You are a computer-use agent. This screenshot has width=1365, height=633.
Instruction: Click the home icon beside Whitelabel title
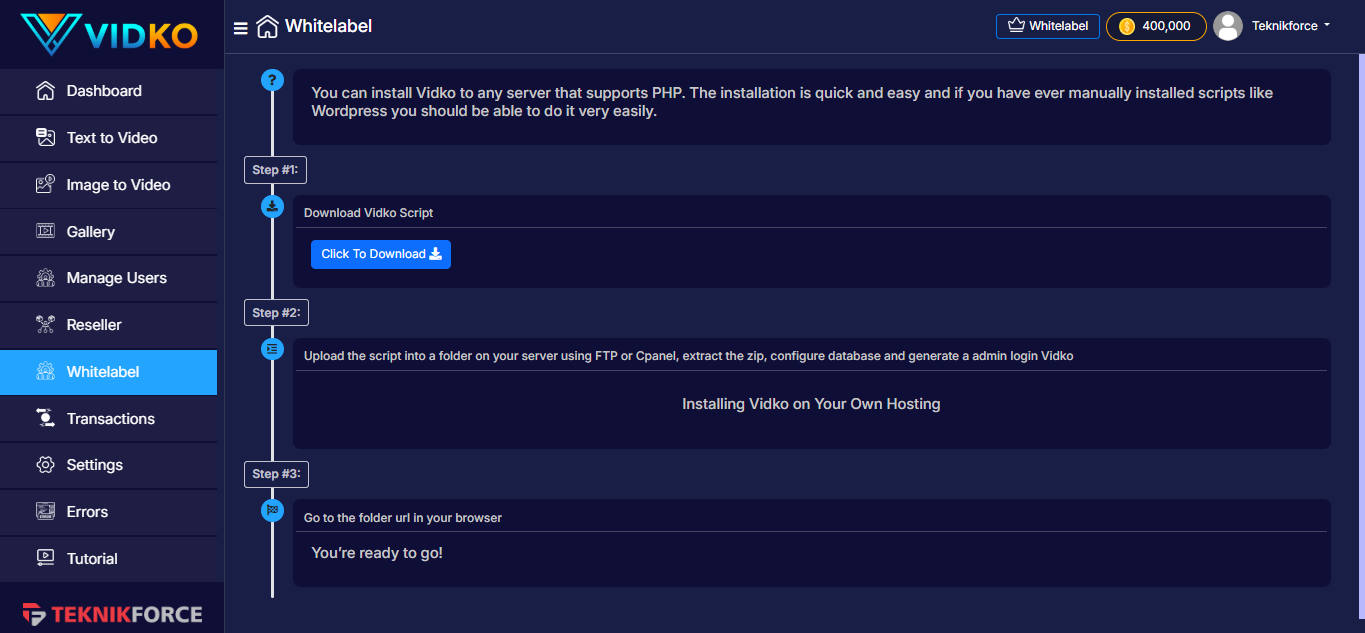coord(267,27)
